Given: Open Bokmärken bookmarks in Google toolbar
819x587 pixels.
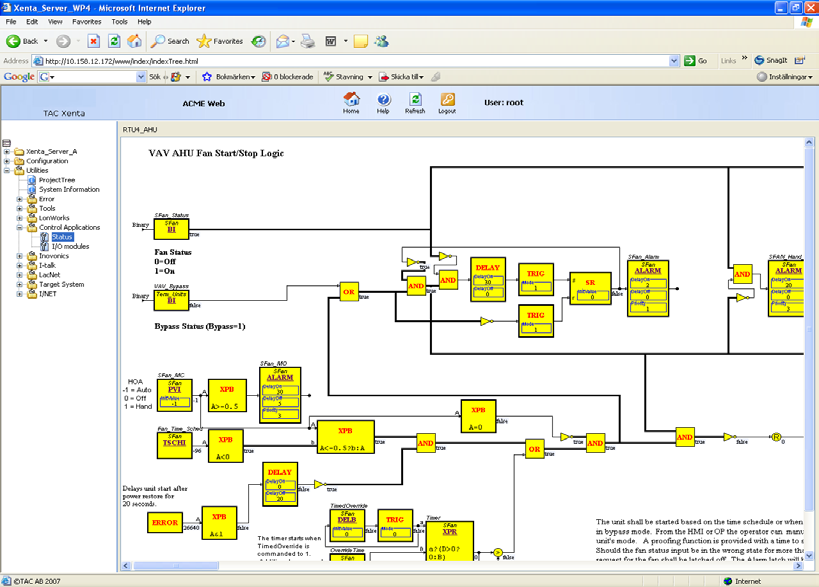Looking at the screenshot, I should [x=229, y=77].
